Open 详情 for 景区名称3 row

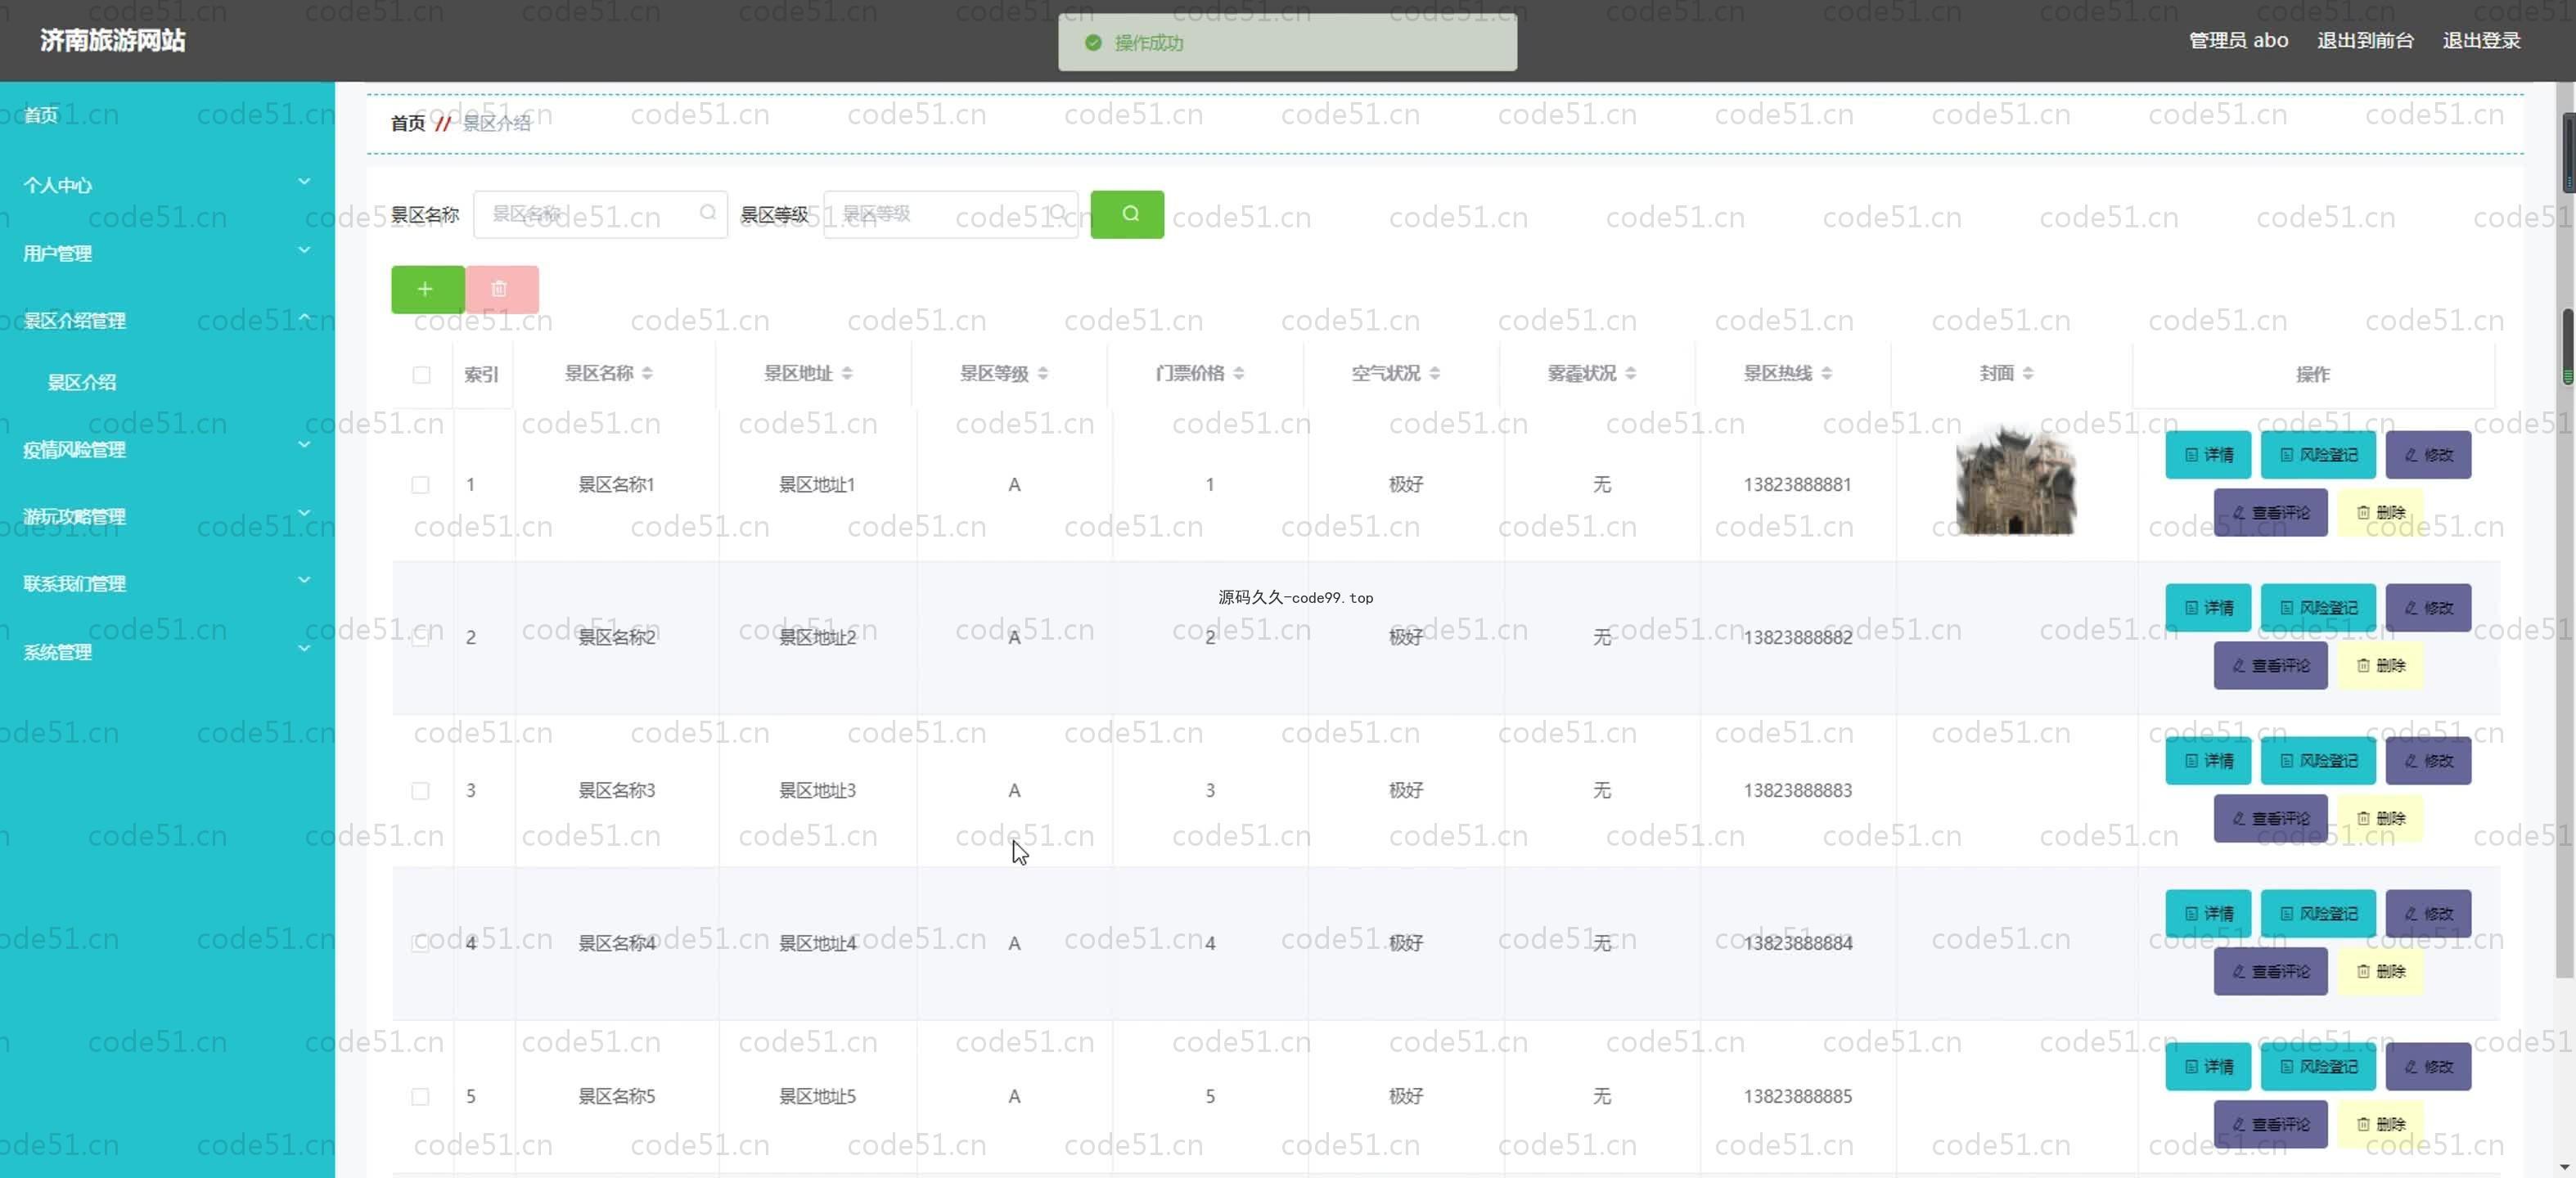click(2208, 761)
